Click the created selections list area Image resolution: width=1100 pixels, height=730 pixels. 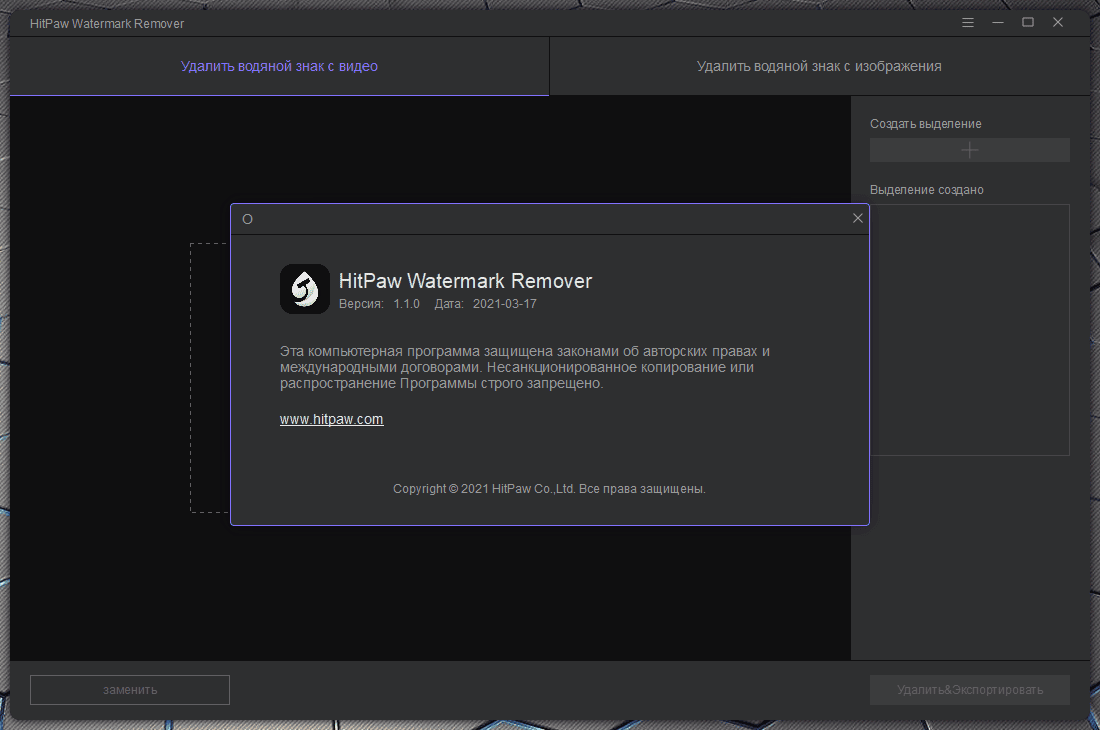[x=970, y=330]
